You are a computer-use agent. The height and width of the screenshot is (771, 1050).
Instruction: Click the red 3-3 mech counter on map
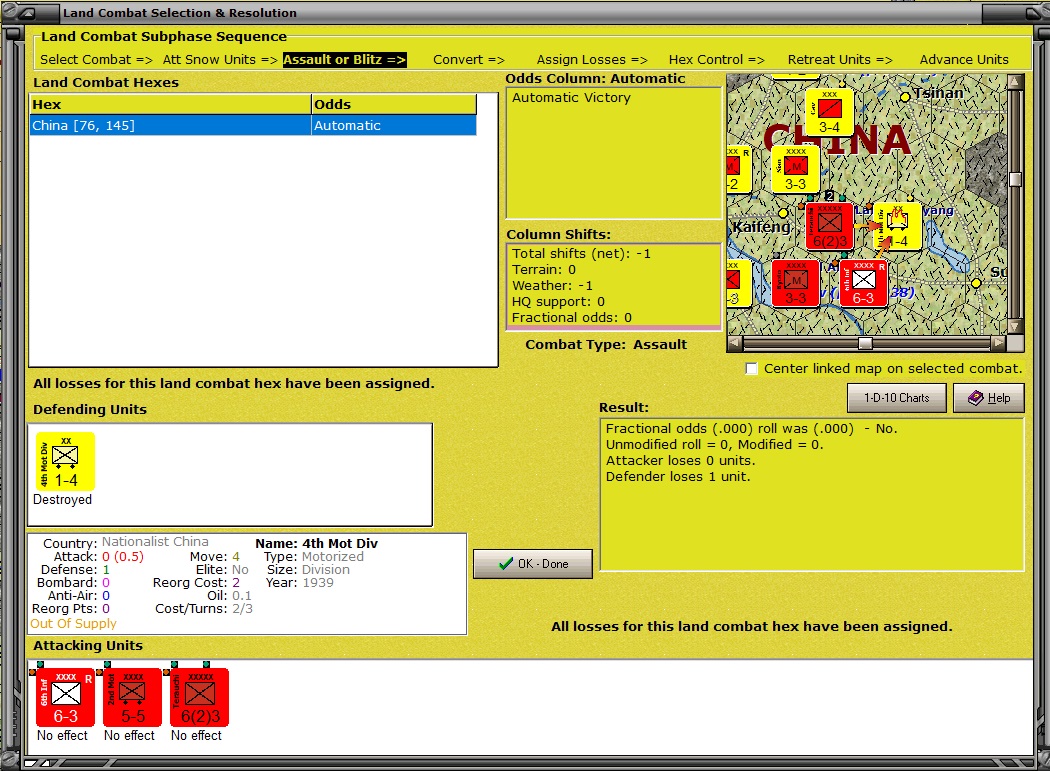[795, 283]
